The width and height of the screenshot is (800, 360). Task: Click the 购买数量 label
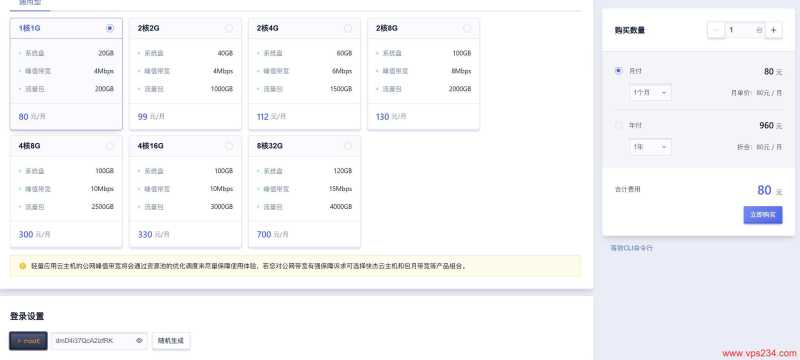630,31
